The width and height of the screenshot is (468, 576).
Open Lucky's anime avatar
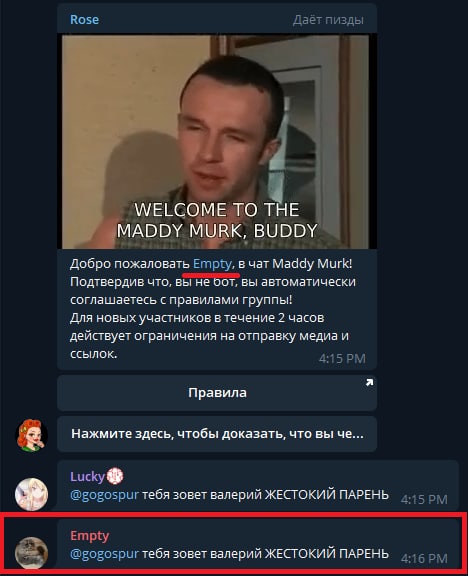31,494
